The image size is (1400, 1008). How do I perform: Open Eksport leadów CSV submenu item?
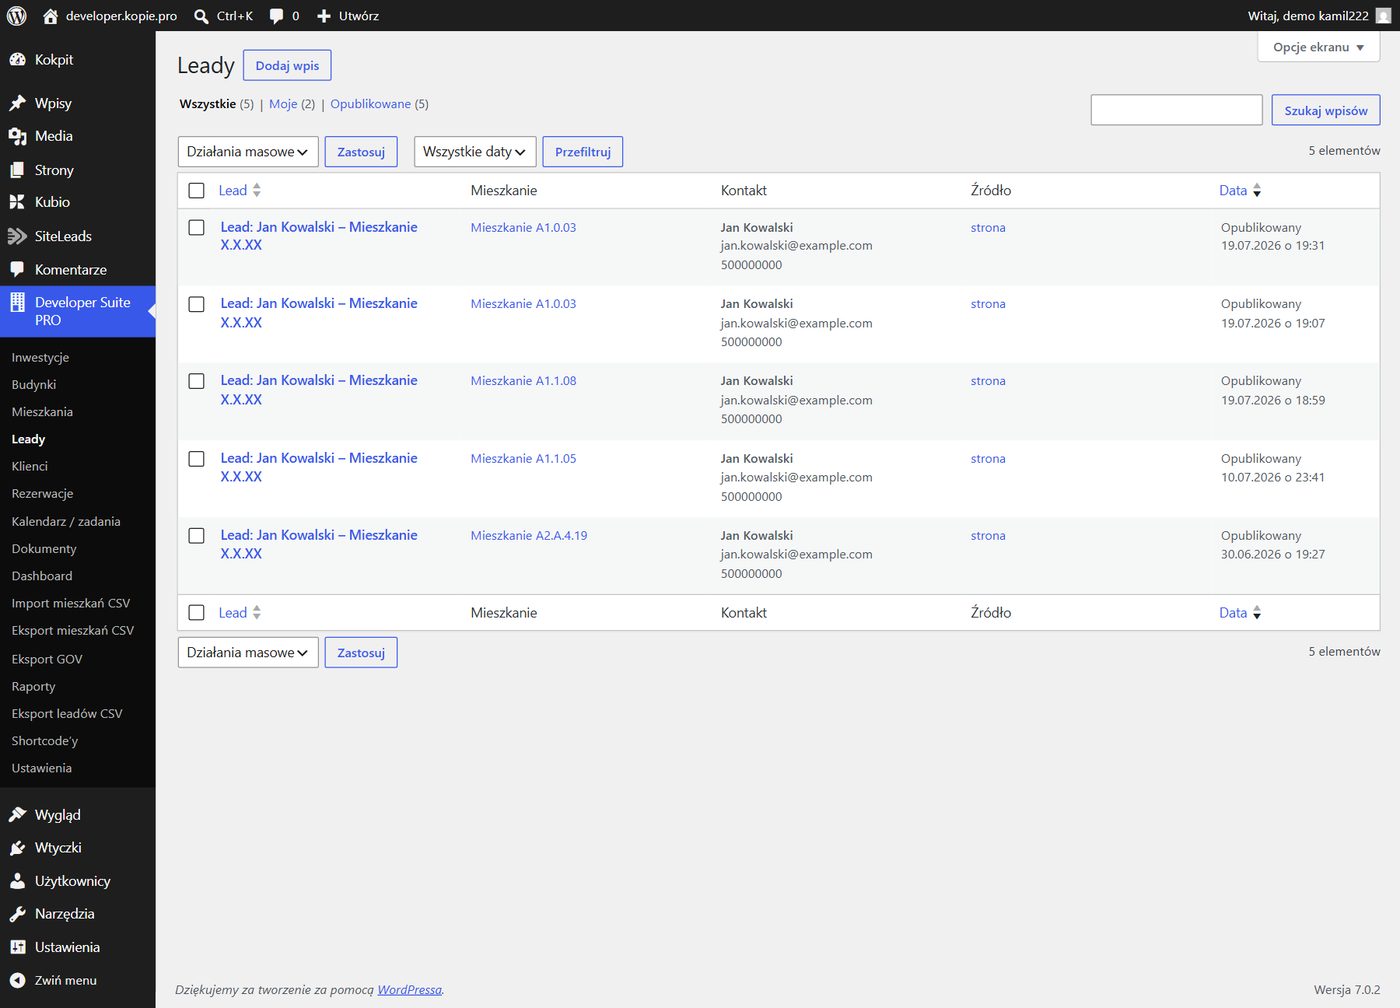[x=67, y=713]
